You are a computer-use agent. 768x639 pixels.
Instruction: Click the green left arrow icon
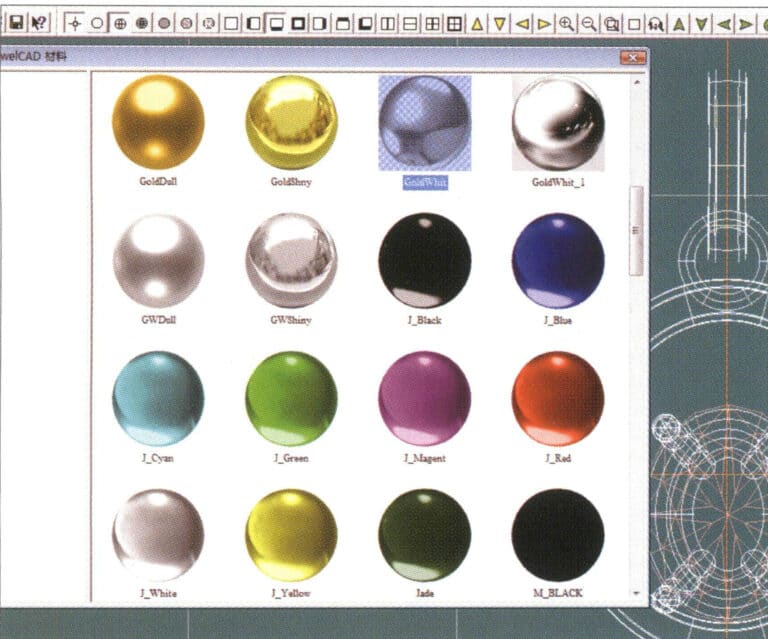point(724,24)
